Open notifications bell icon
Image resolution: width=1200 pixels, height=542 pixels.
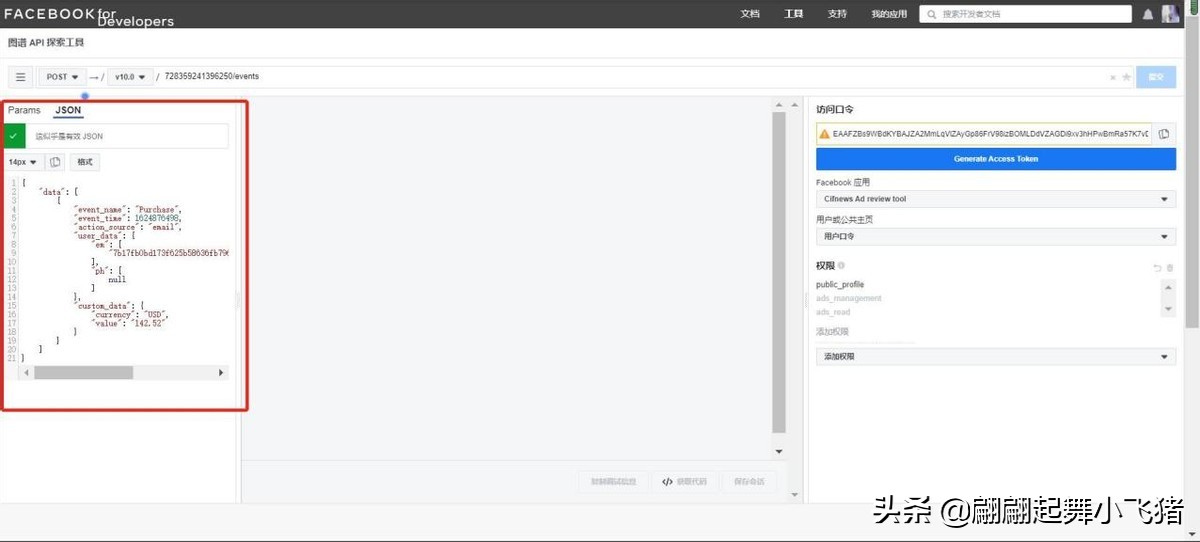click(x=1147, y=14)
